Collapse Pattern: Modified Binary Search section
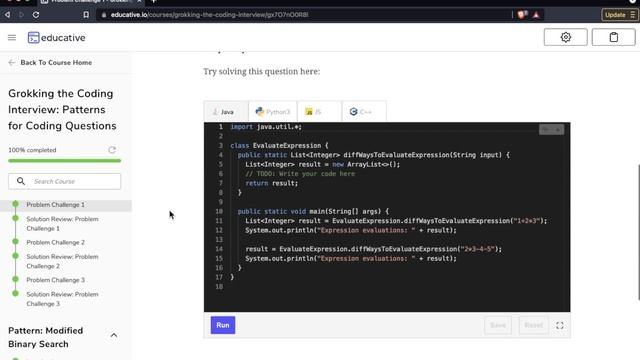 click(114, 336)
